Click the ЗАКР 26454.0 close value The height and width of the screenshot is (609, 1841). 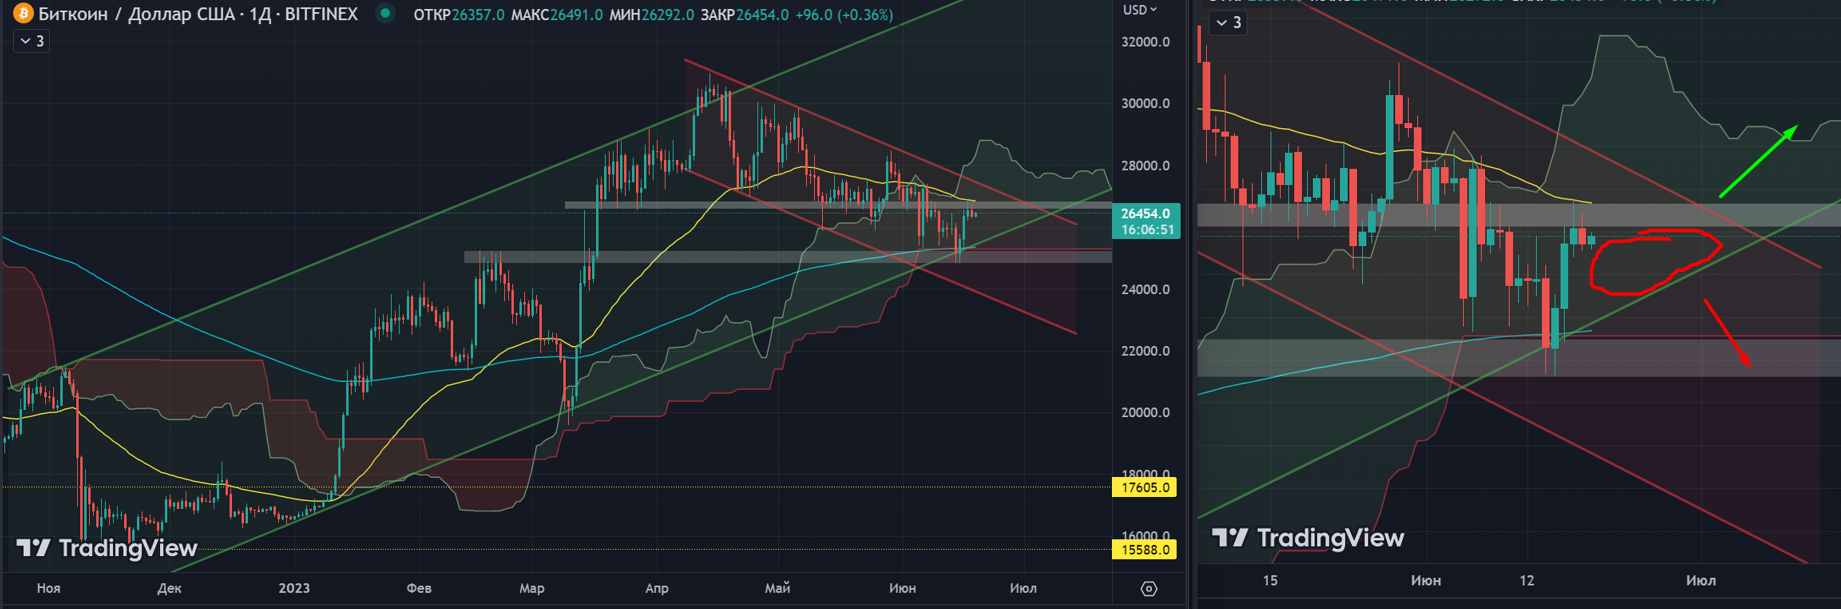click(x=745, y=15)
